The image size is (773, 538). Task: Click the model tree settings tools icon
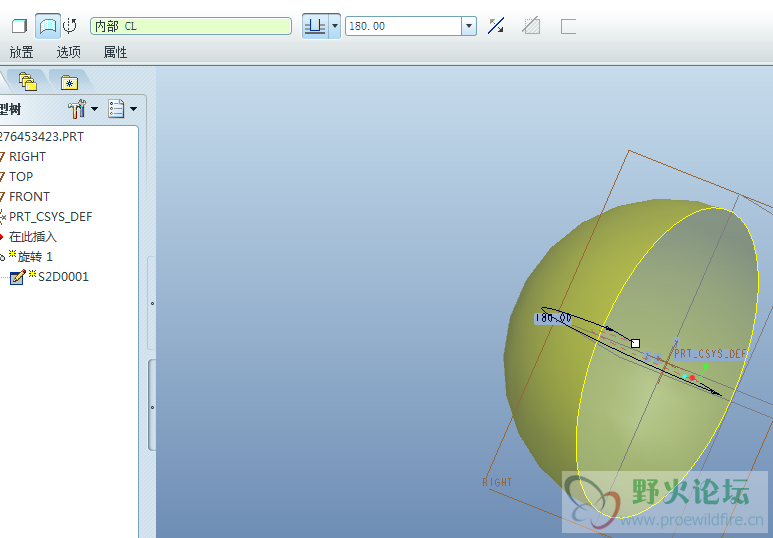(77, 108)
